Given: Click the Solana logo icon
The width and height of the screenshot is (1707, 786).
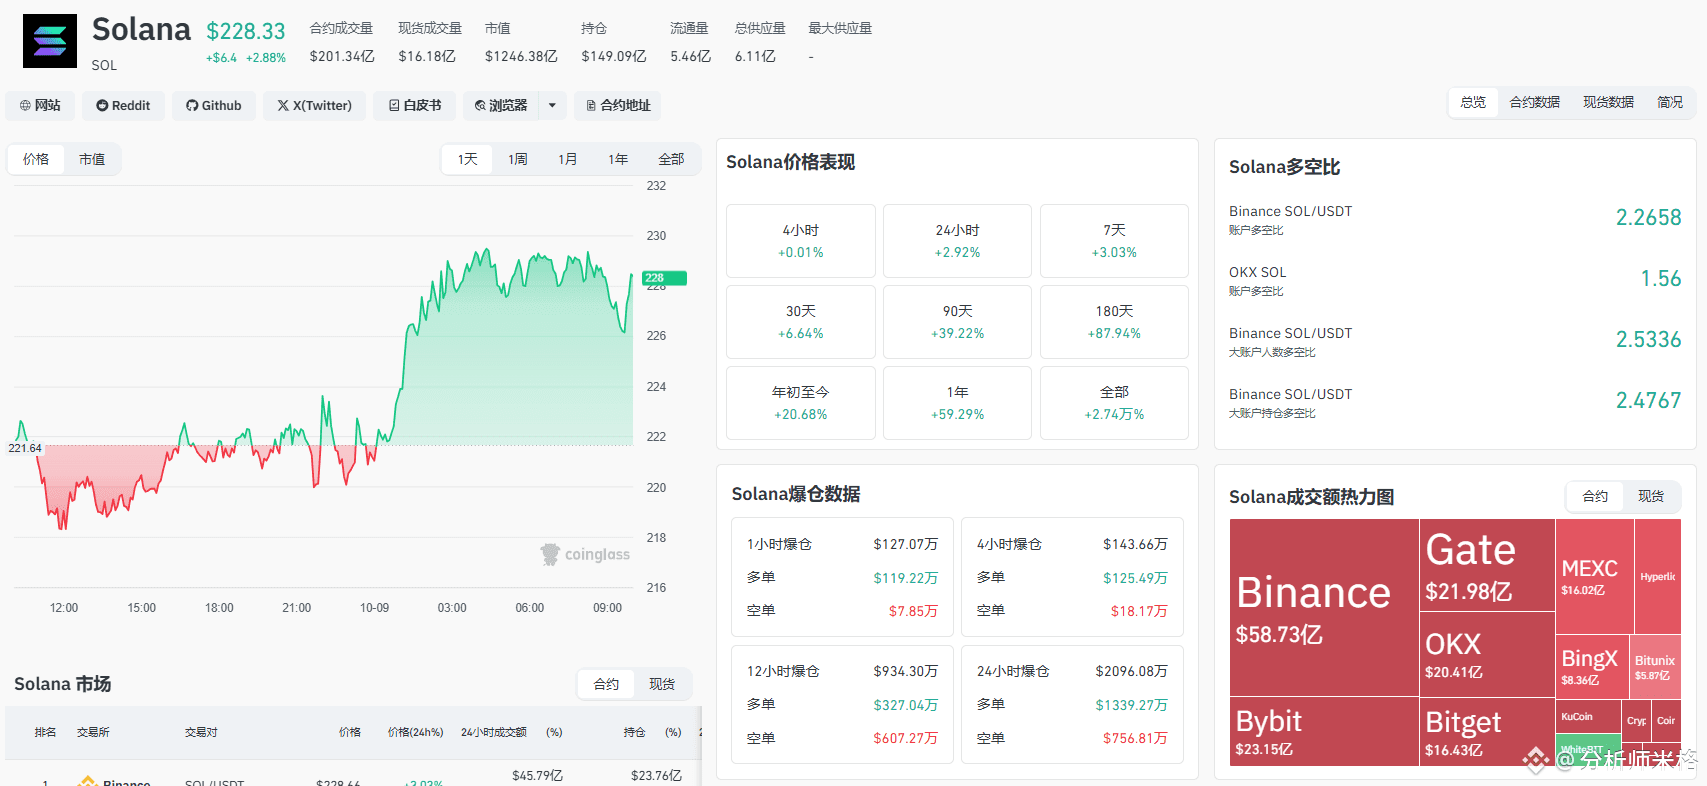Looking at the screenshot, I should pos(49,41).
